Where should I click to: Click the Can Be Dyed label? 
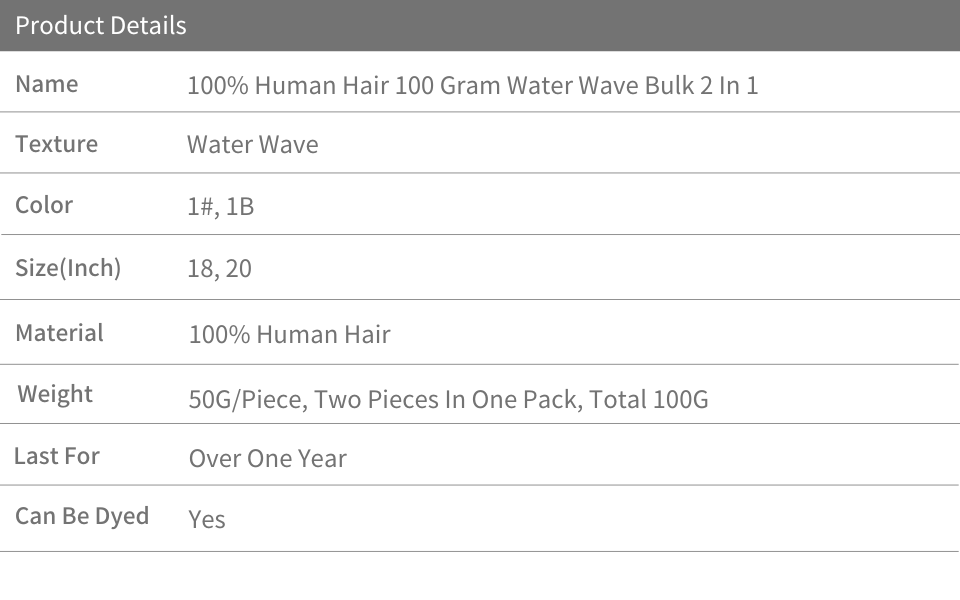pyautogui.click(x=82, y=516)
